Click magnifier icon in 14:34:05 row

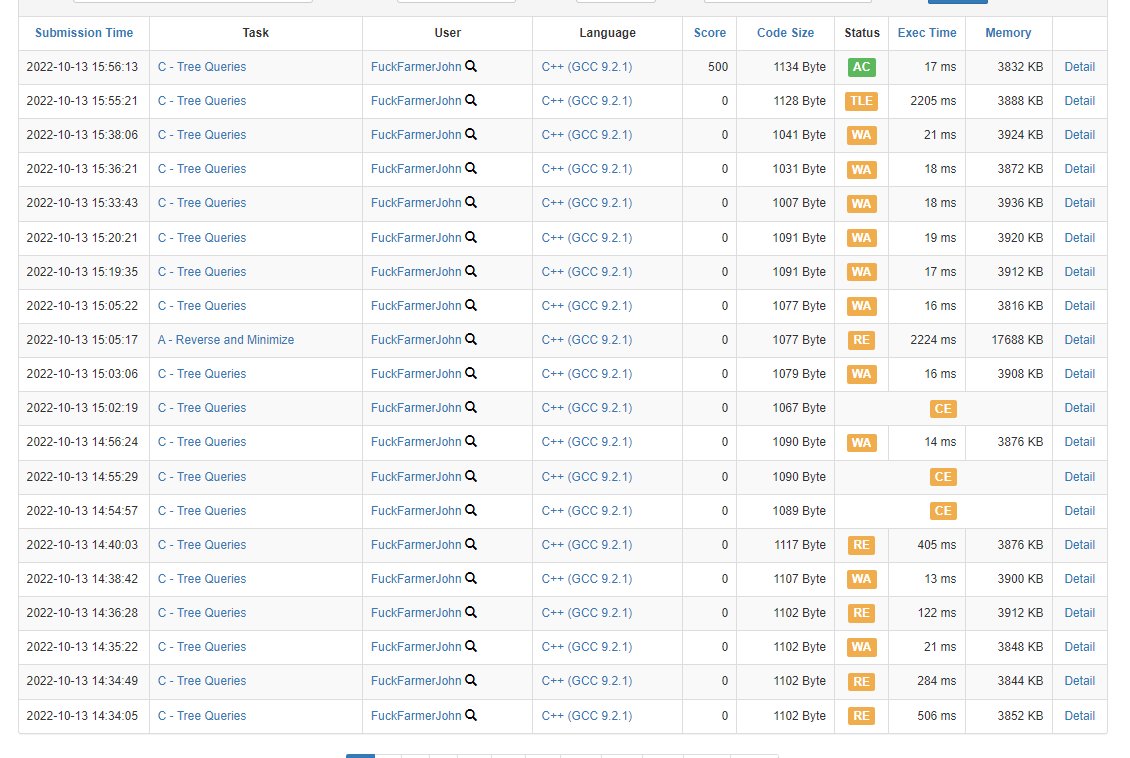point(471,715)
